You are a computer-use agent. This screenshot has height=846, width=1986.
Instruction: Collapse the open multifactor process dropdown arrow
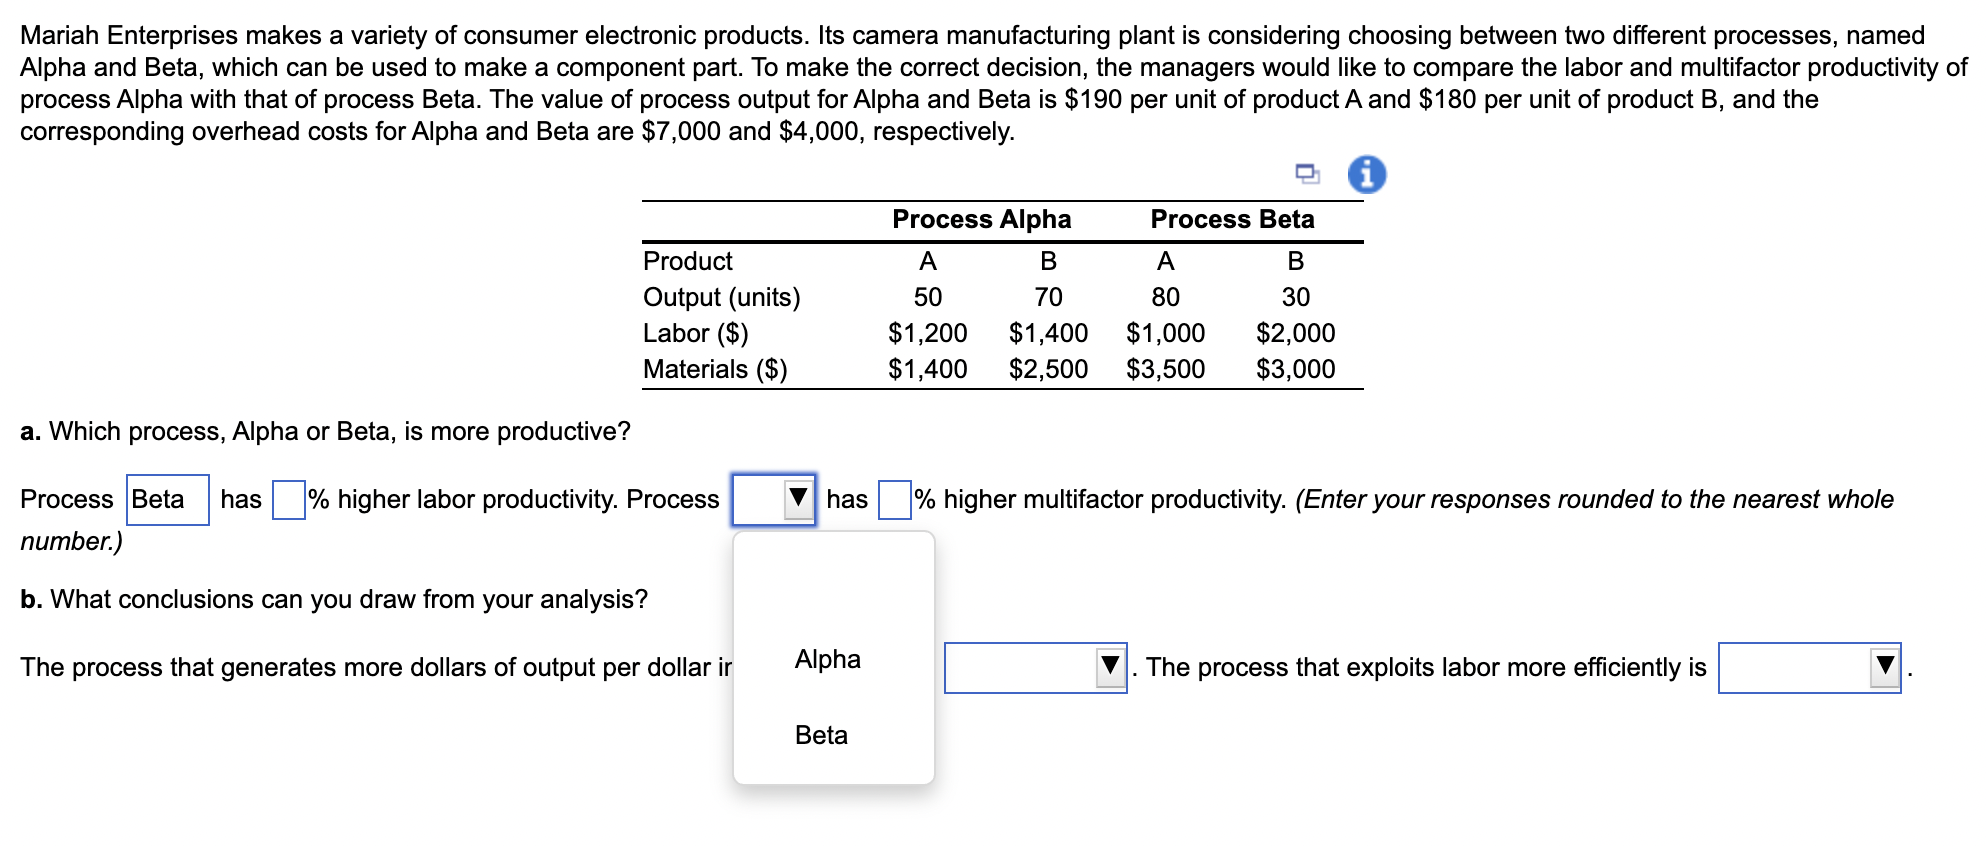tap(797, 498)
